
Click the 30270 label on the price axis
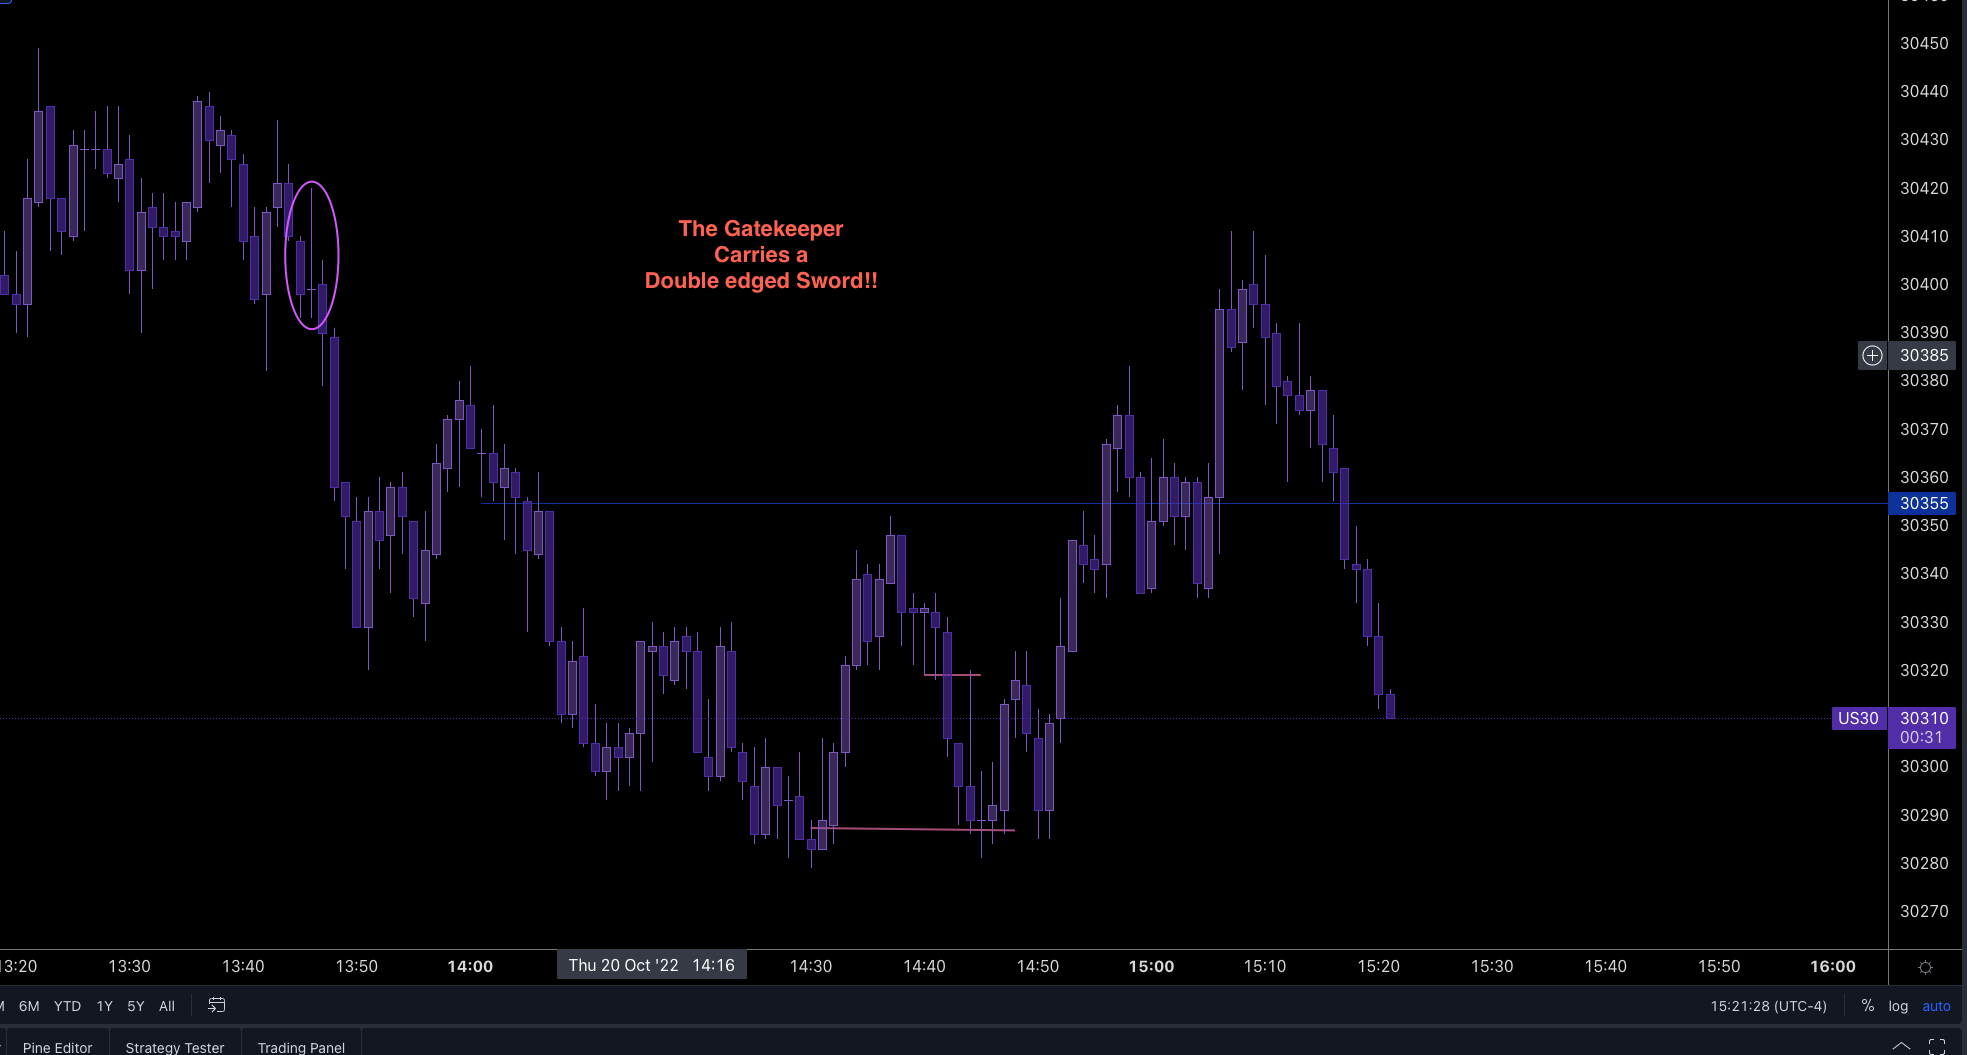click(1924, 911)
